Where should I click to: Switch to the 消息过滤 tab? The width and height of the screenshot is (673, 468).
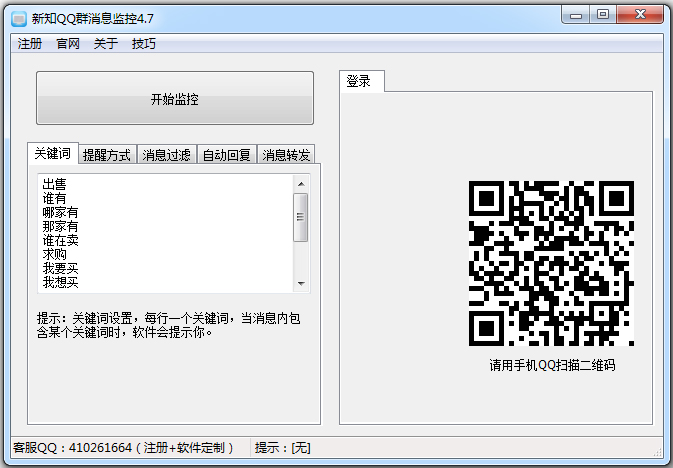coord(167,155)
